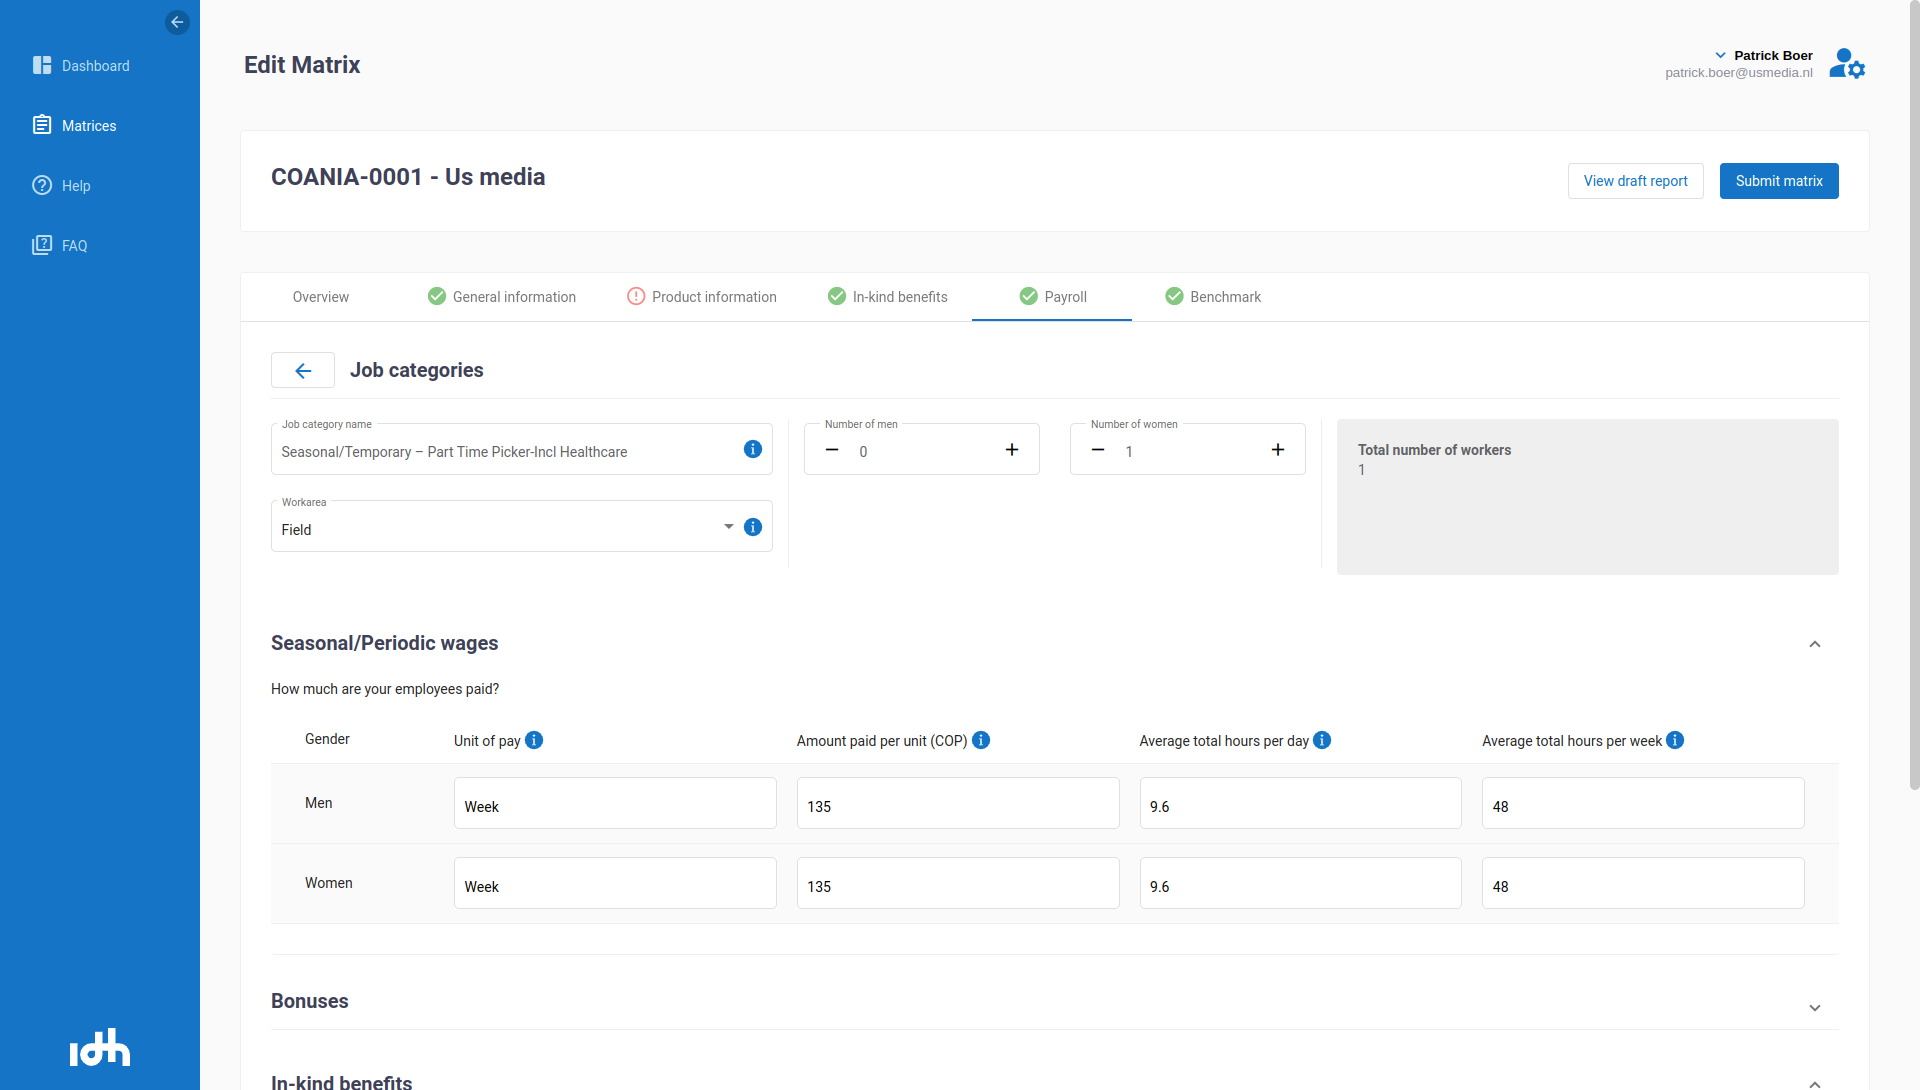The image size is (1920, 1090).
Task: Click the info icon for Average total hours per week
Action: [x=1675, y=740]
